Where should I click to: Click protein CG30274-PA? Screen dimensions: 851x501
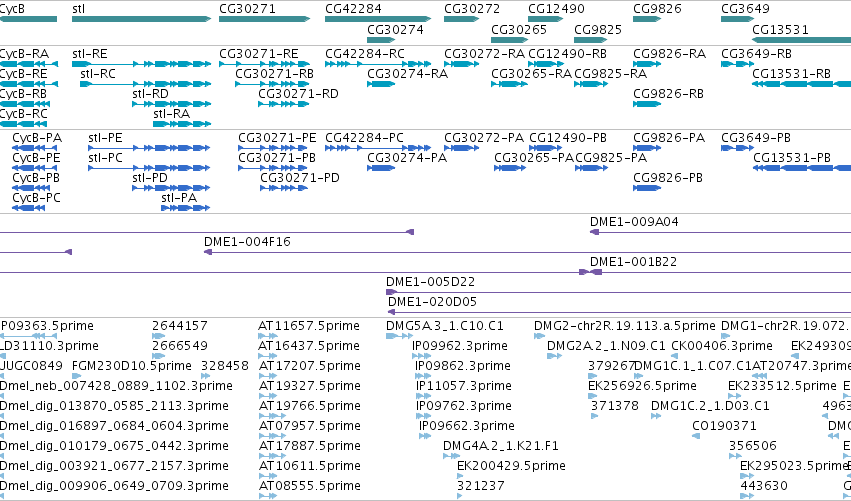point(381,168)
